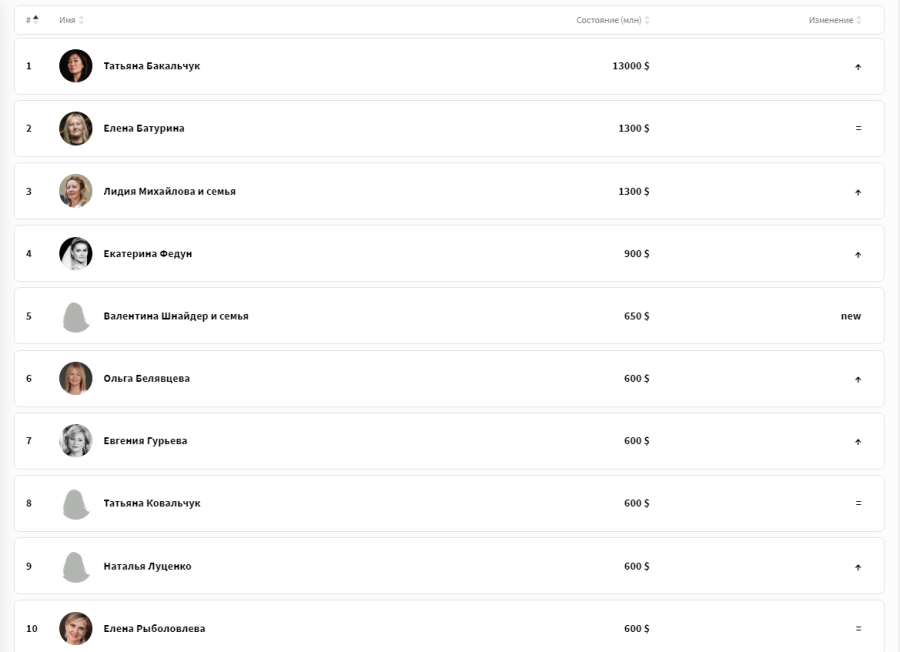Click up arrow in Наталья Луценко row

(858, 568)
